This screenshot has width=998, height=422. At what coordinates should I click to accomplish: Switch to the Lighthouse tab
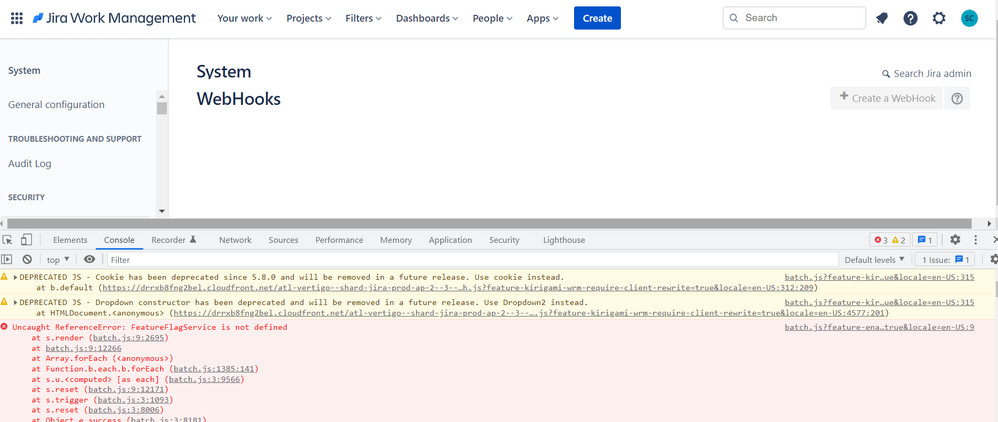point(564,240)
